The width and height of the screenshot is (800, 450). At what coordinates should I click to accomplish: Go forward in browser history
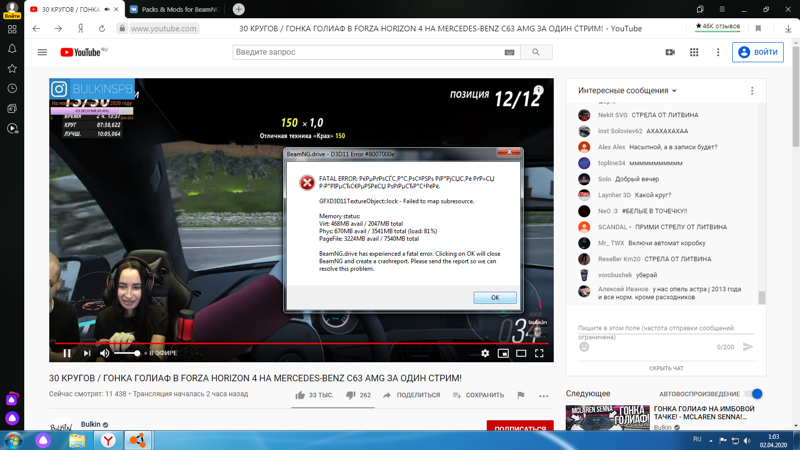tap(58, 29)
